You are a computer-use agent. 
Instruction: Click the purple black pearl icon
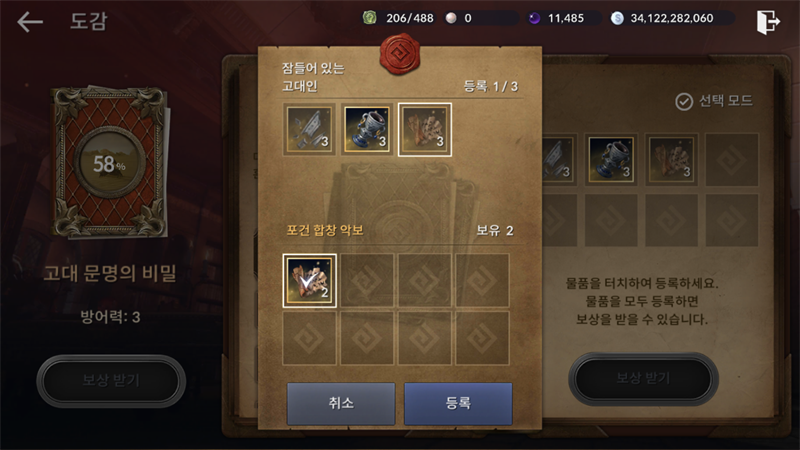[x=534, y=18]
